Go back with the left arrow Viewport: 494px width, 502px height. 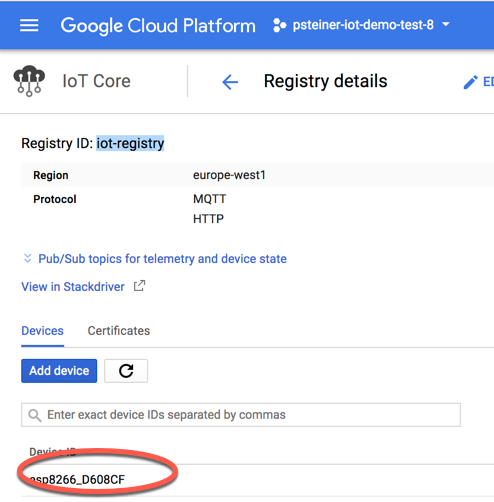[230, 82]
